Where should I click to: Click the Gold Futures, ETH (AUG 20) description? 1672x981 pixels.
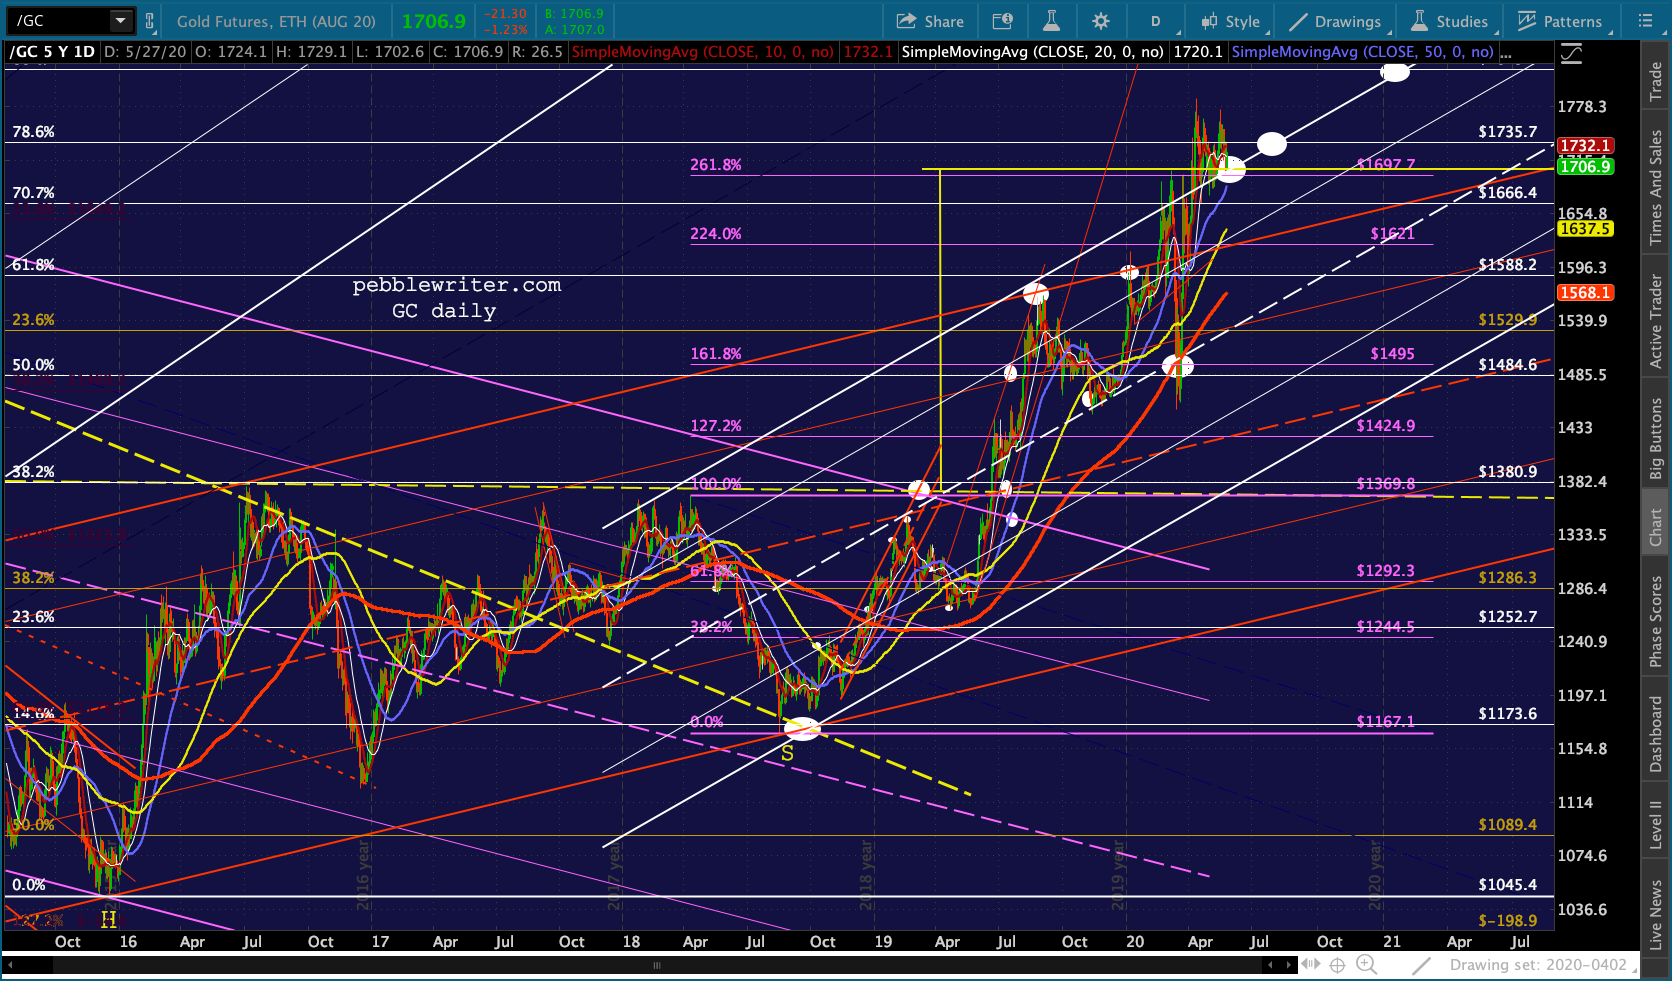coord(276,21)
